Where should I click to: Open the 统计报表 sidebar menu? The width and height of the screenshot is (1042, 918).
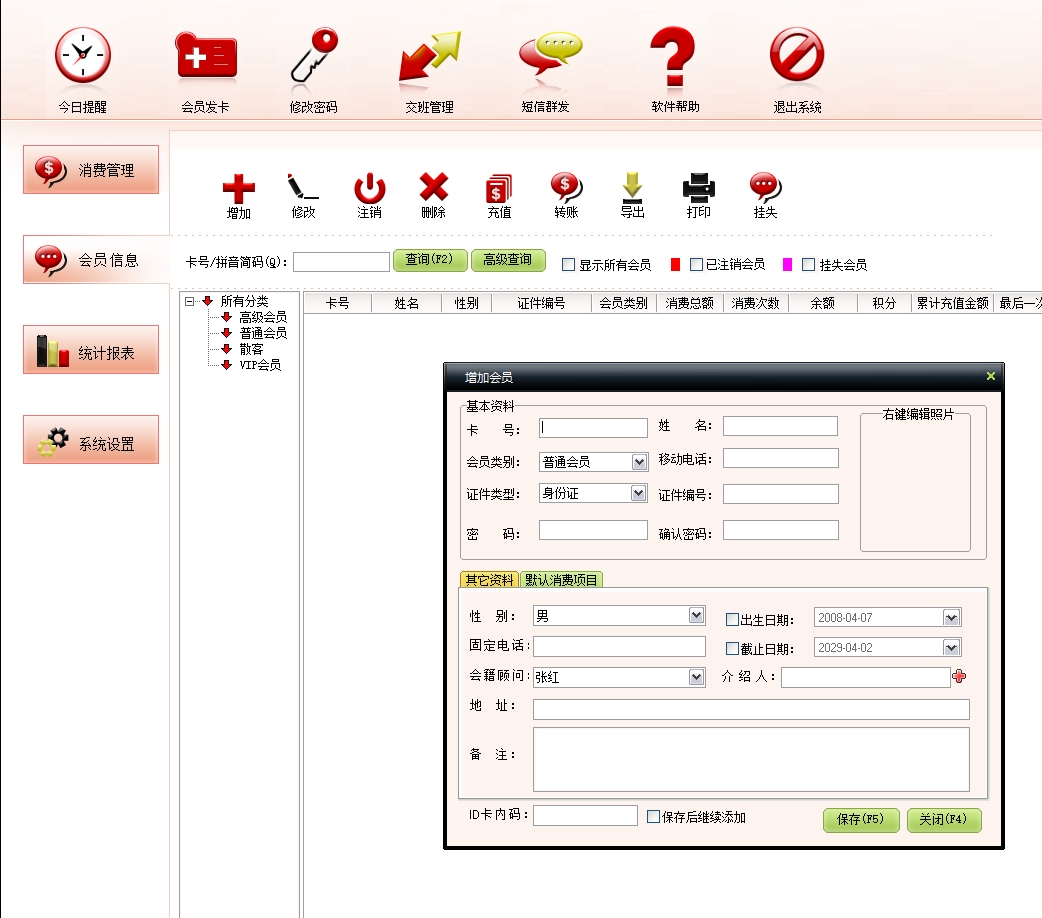91,351
